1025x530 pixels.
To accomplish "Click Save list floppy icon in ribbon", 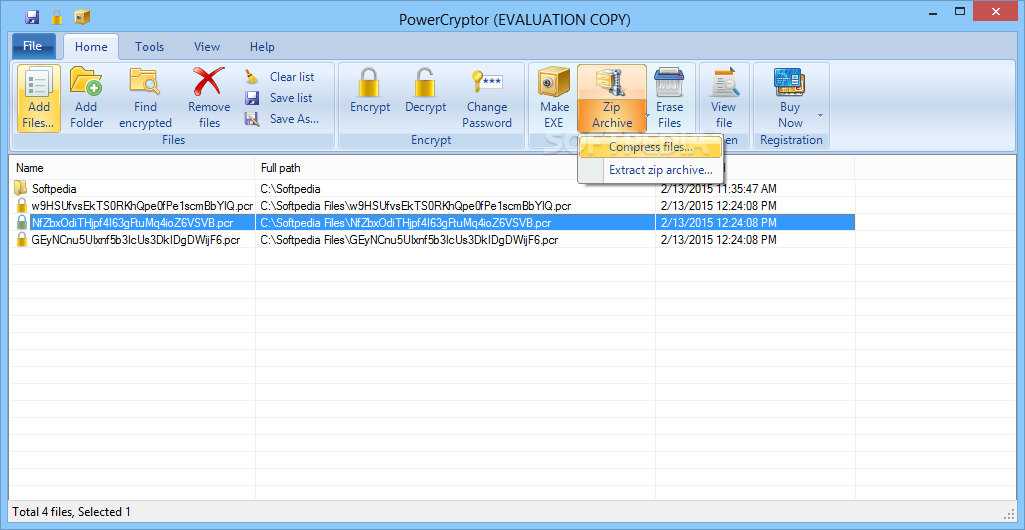I will (252, 98).
